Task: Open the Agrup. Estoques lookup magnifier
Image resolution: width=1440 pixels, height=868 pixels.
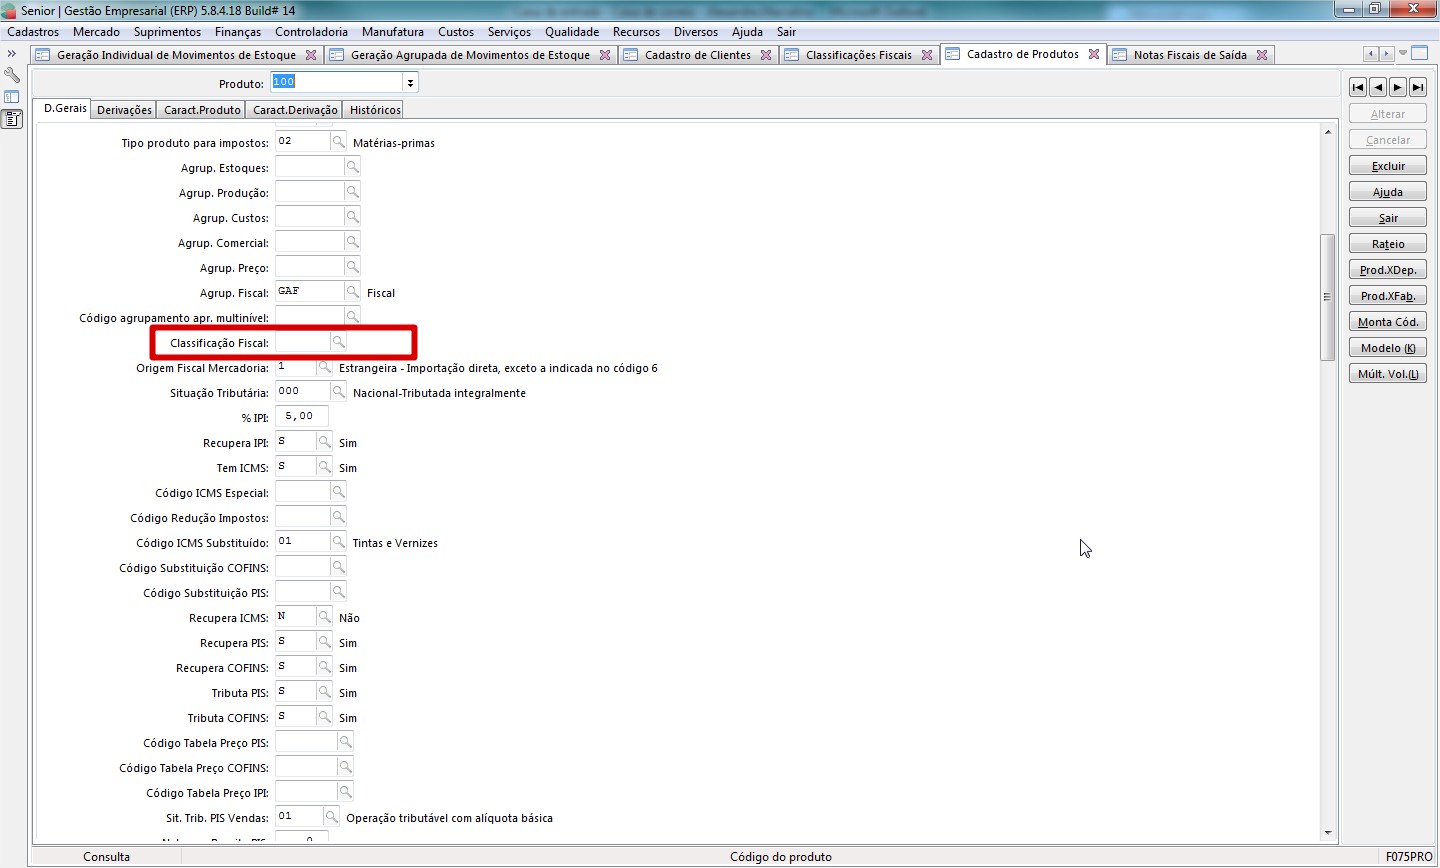Action: 352,167
